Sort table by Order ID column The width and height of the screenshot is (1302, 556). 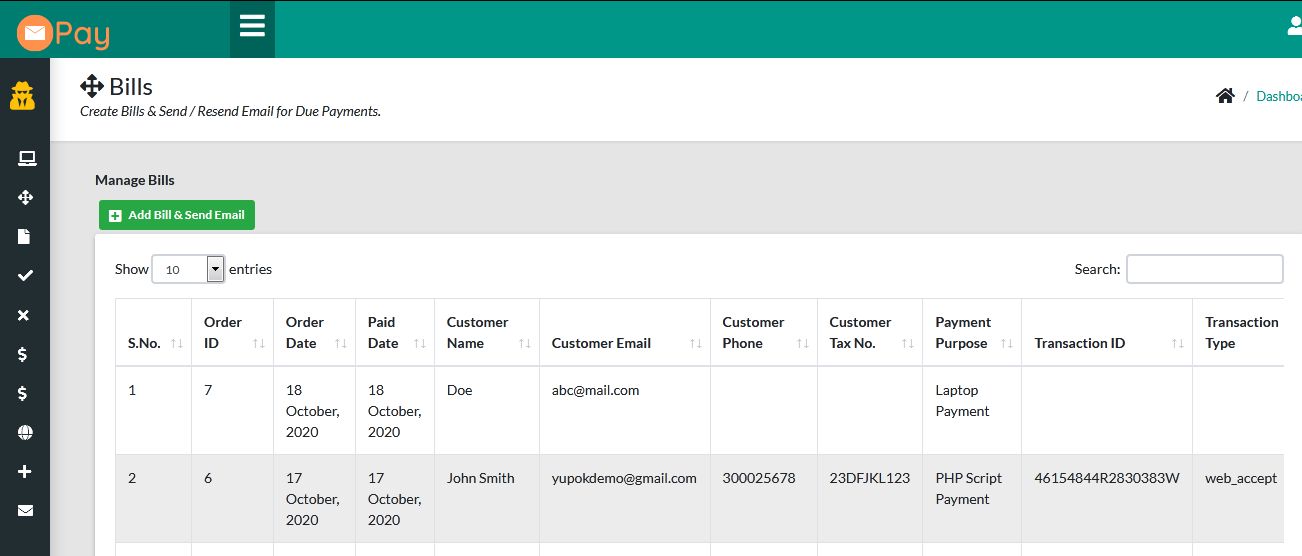click(231, 333)
